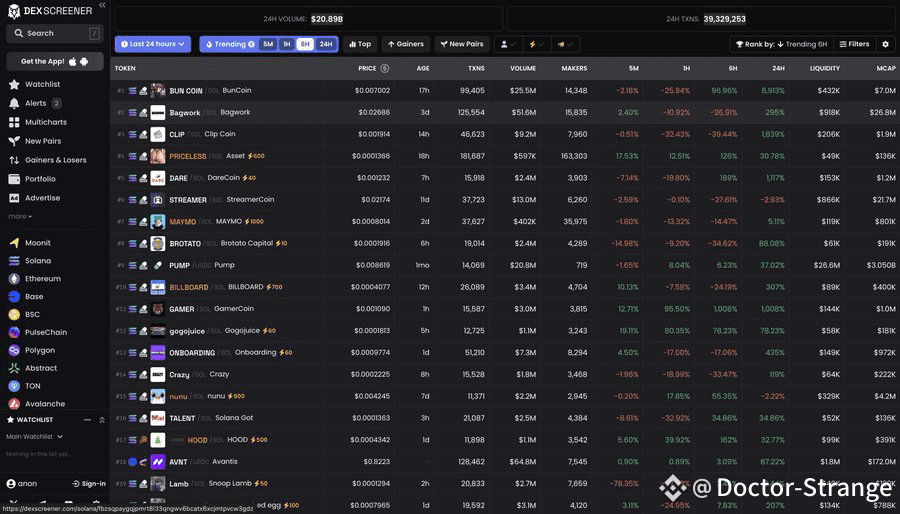Click BUN COIN price $0.007002

point(373,91)
